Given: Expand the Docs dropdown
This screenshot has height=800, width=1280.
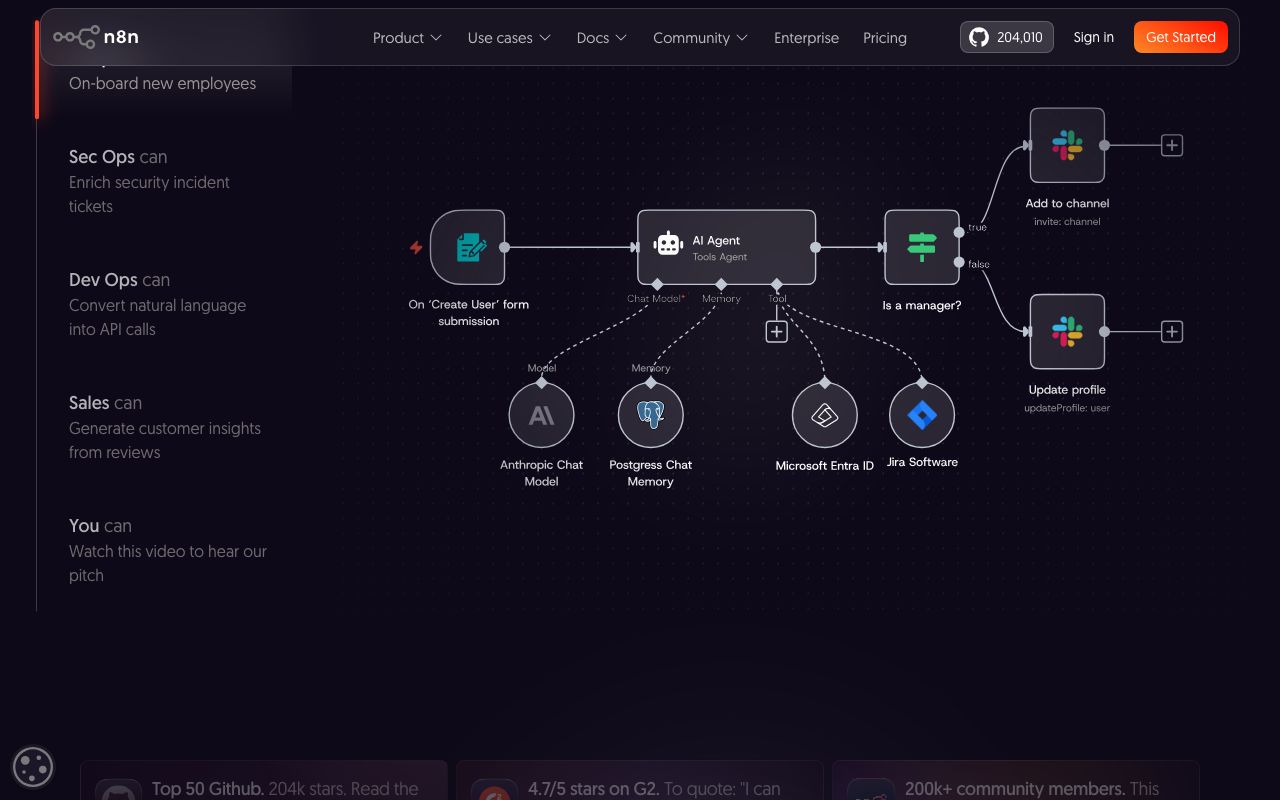Looking at the screenshot, I should coord(602,38).
